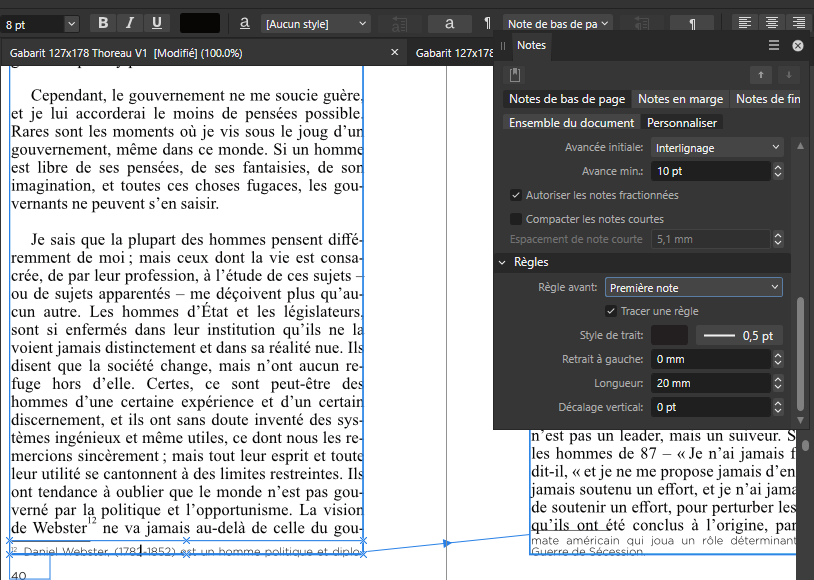The image size is (814, 580).
Task: Uncheck 'Tracer une règle'
Action: click(x=610, y=311)
